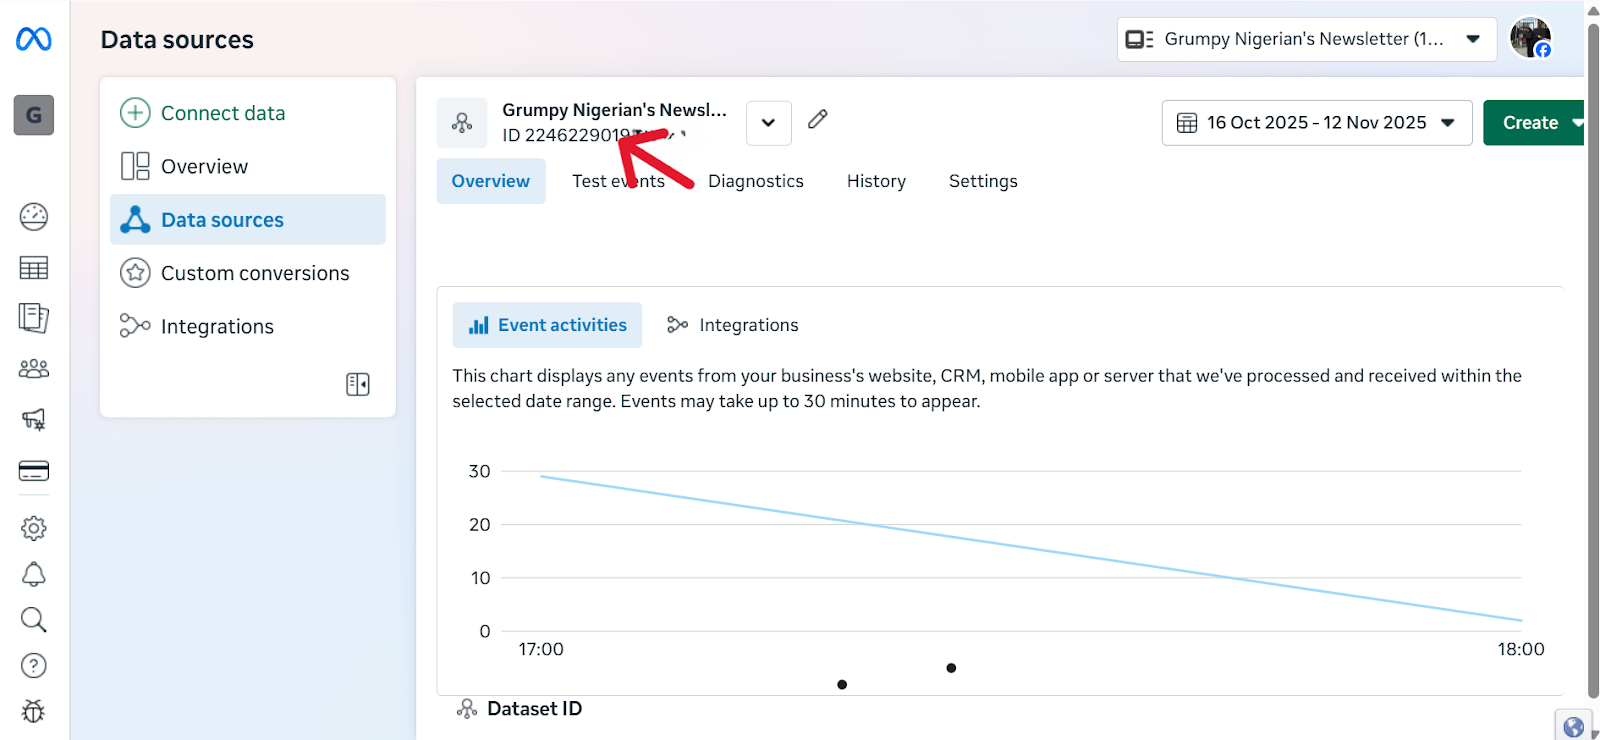Open the Account overview gauge icon
The image size is (1600, 740).
(x=34, y=216)
